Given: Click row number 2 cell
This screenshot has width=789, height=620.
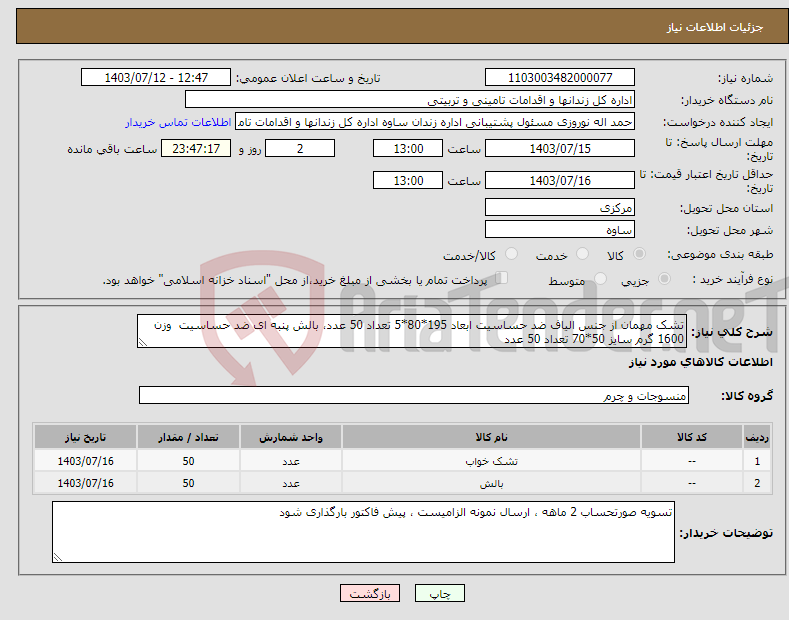Looking at the screenshot, I should [x=757, y=483].
